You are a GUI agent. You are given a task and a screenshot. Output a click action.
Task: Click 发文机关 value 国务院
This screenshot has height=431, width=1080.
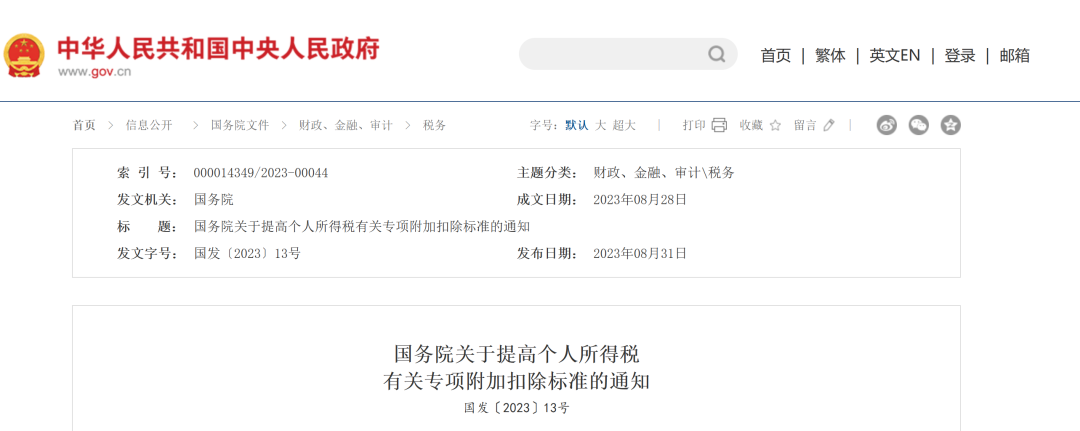tap(214, 200)
